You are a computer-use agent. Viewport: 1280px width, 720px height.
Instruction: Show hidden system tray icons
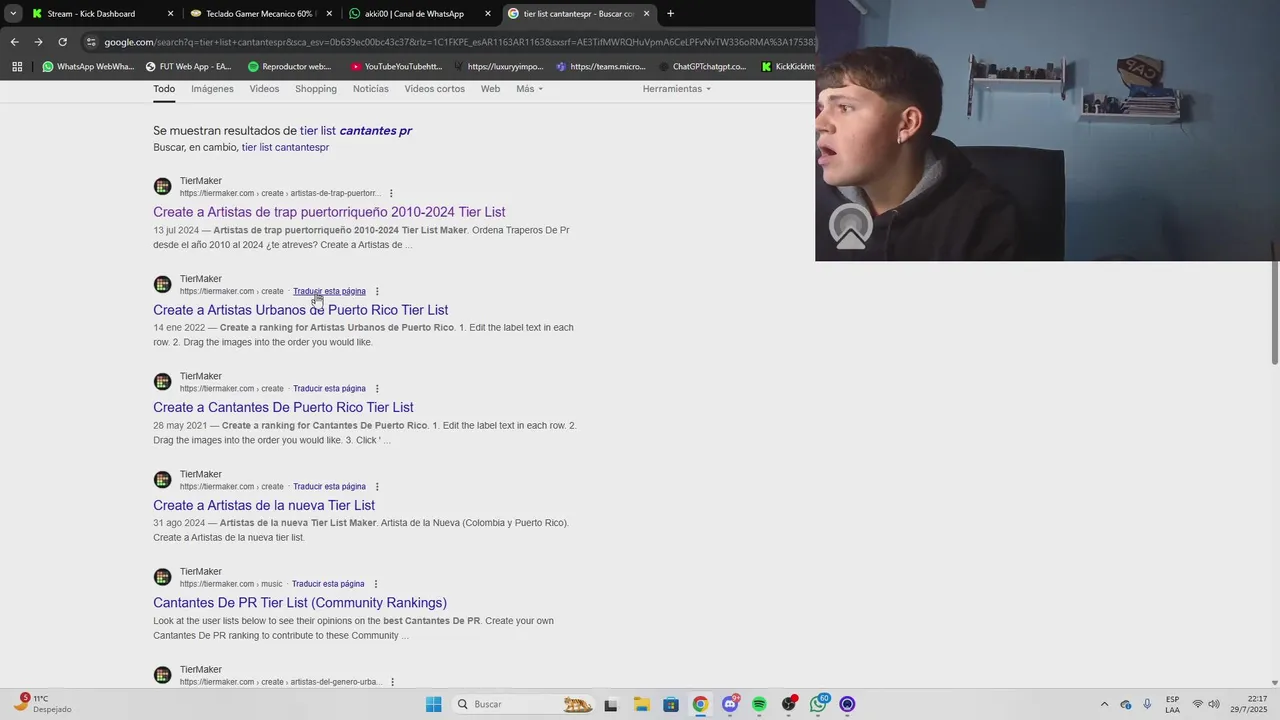pos(1104,704)
